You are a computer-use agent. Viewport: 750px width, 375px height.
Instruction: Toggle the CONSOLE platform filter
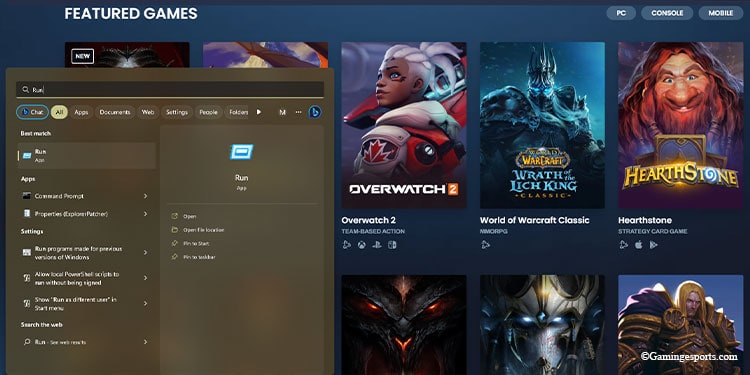click(x=667, y=13)
